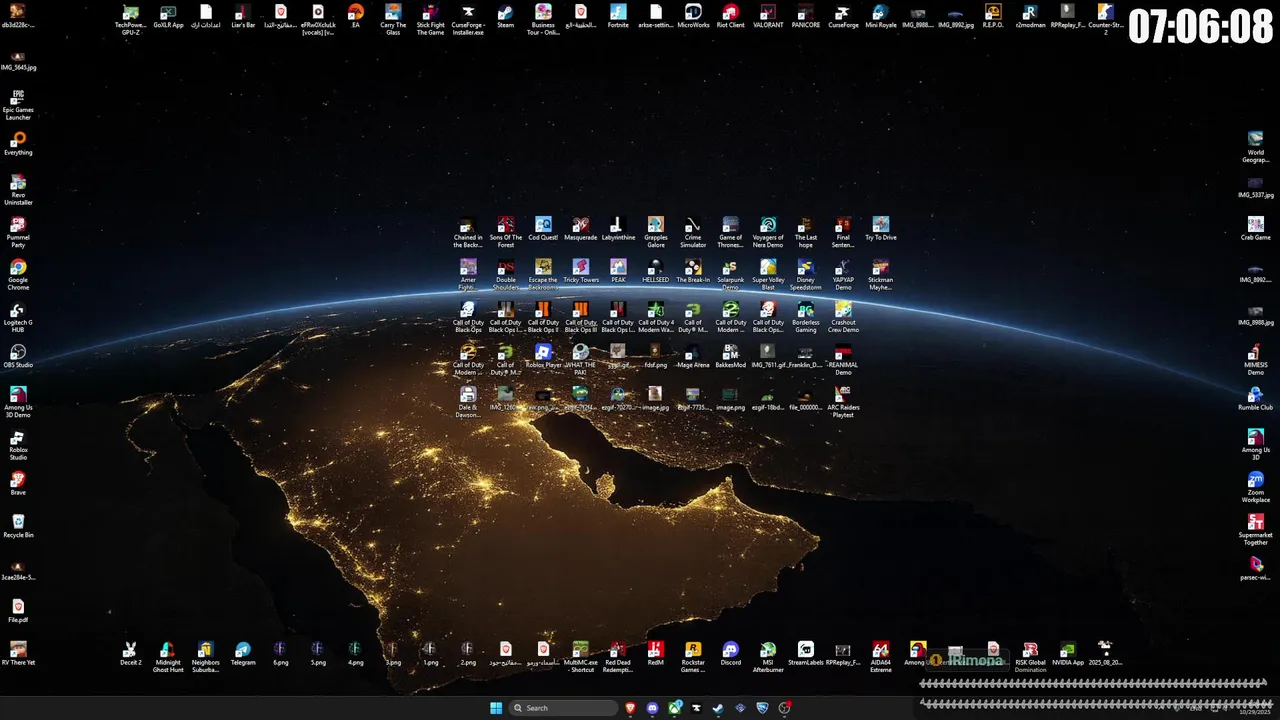Viewport: 1280px width, 720px height.
Task: Open Crime Simulator shortcut
Action: click(x=693, y=232)
